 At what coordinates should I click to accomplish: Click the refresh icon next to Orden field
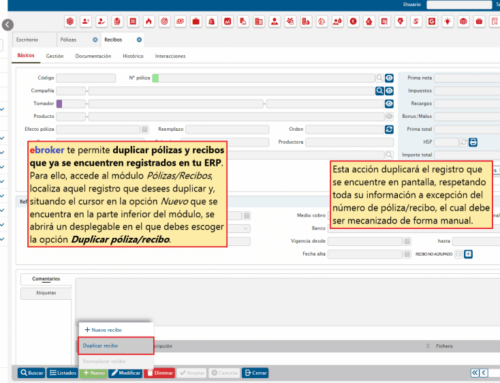389,129
